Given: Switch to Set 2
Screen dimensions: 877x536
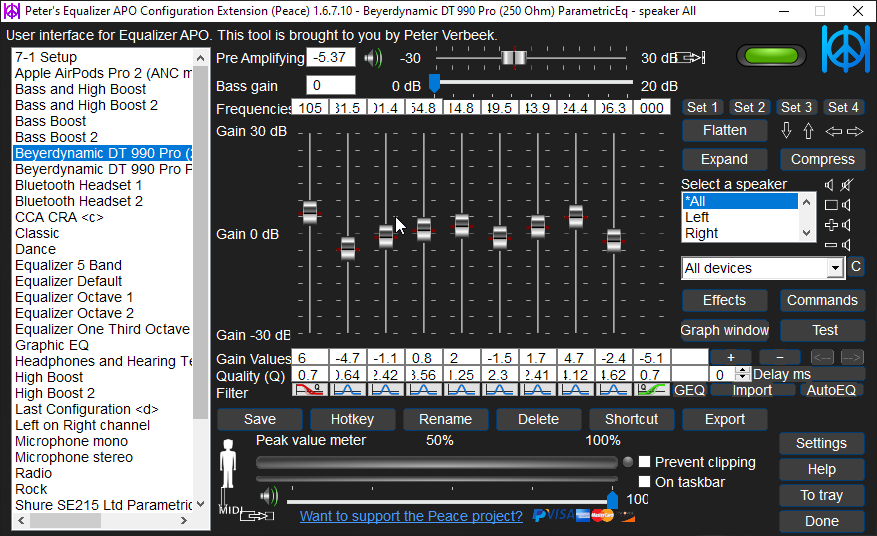Looking at the screenshot, I should click(x=749, y=107).
